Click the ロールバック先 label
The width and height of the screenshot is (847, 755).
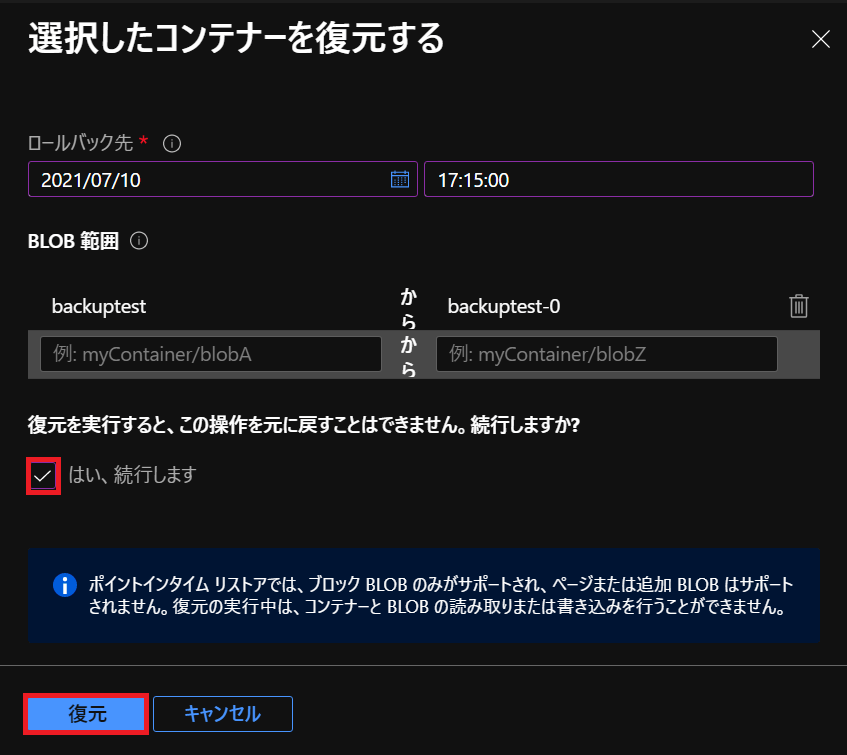tap(80, 143)
